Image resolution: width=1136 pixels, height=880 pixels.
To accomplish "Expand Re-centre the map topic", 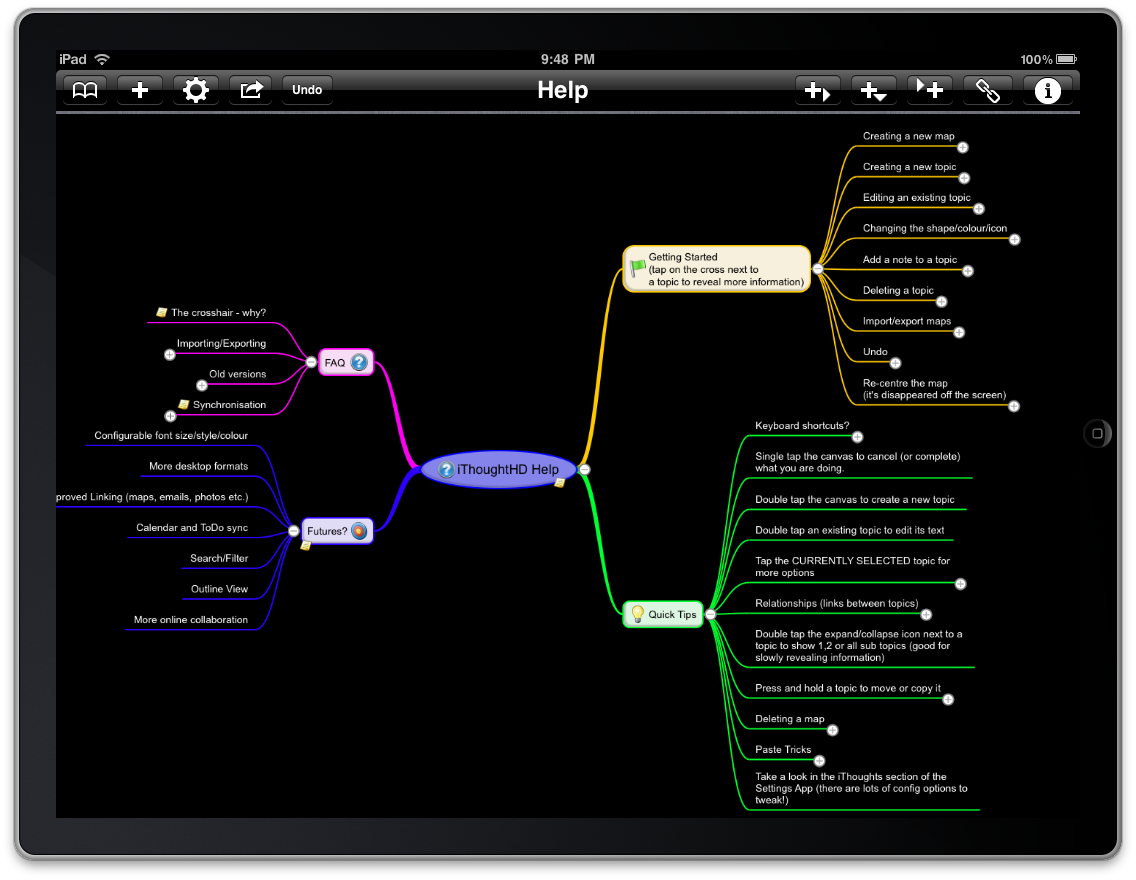I will pyautogui.click(x=1014, y=406).
